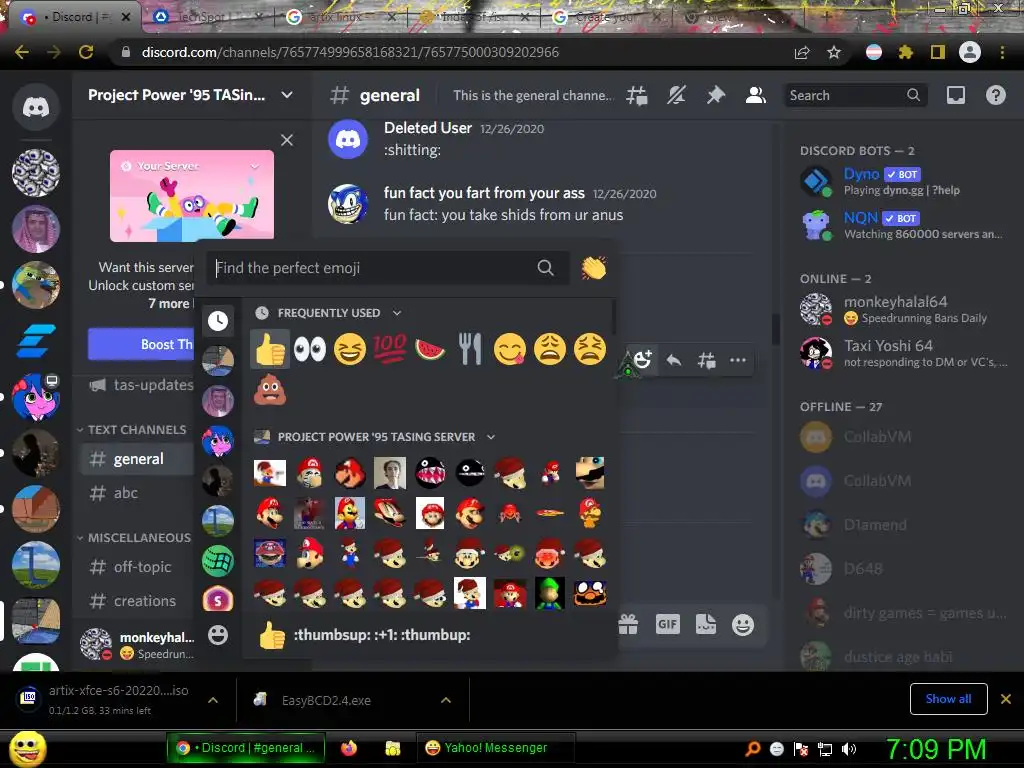
Task: Create thread icon on hovered message
Action: [706, 360]
